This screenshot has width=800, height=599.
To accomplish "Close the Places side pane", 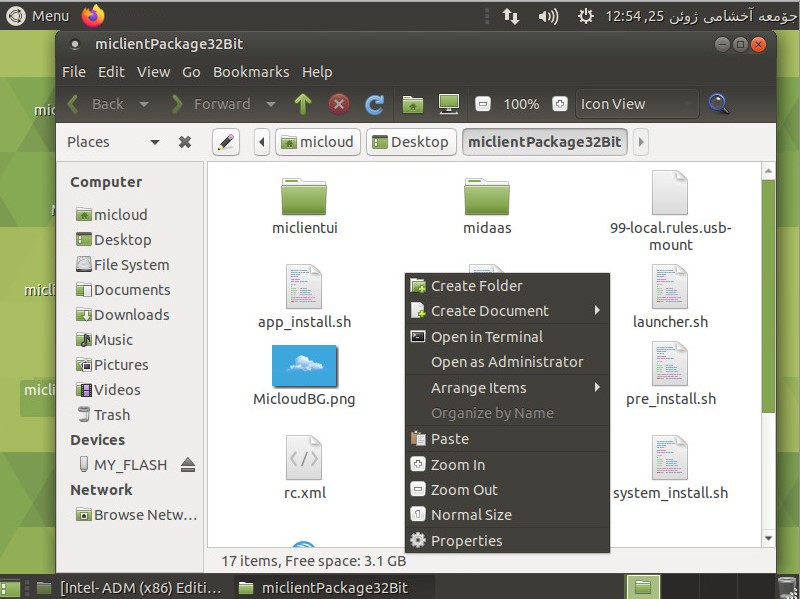I will [185, 142].
